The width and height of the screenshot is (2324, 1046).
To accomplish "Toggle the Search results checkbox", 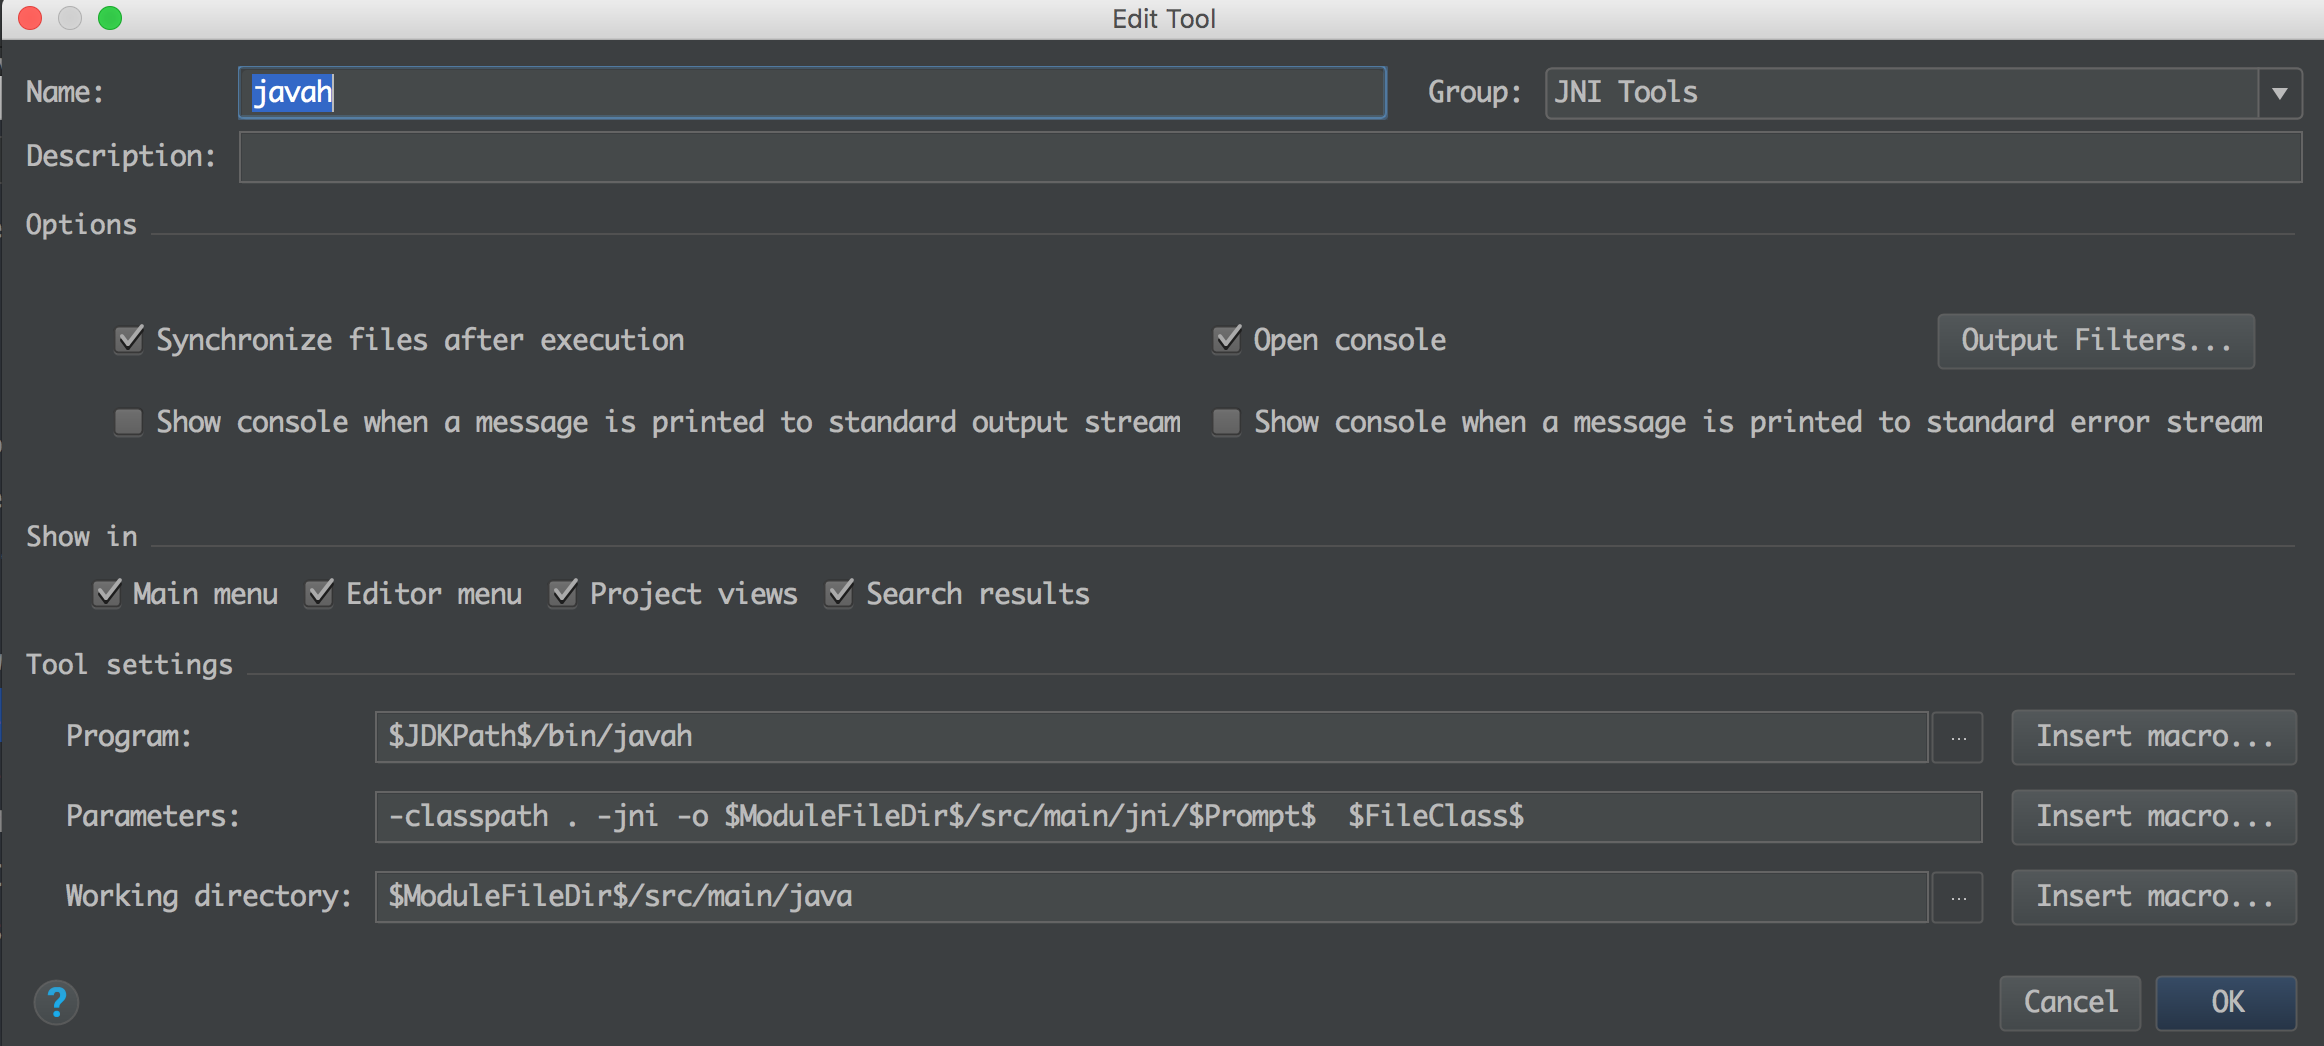I will pos(840,594).
